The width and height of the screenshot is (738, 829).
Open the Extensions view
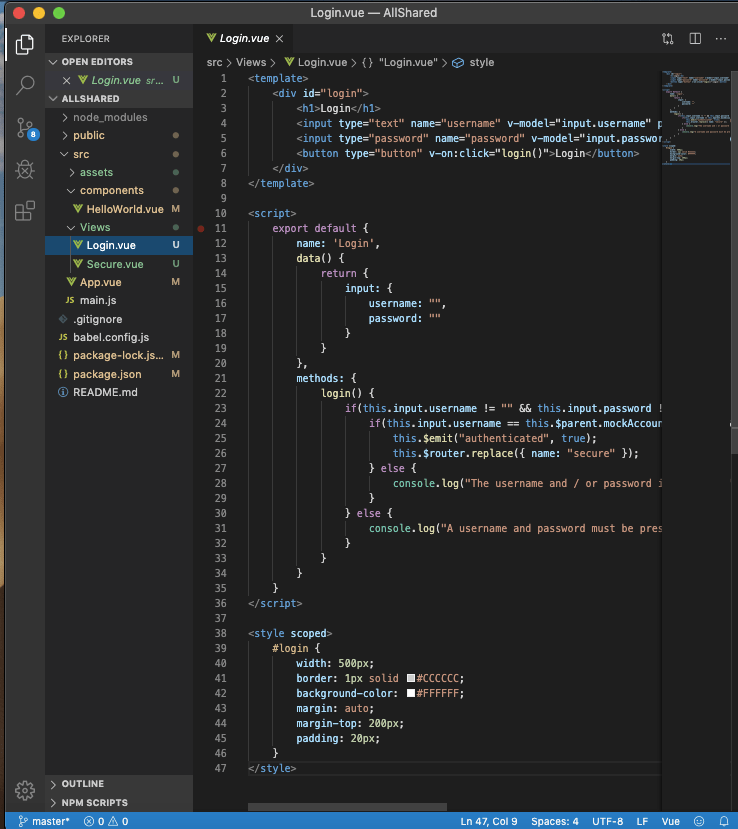25,211
